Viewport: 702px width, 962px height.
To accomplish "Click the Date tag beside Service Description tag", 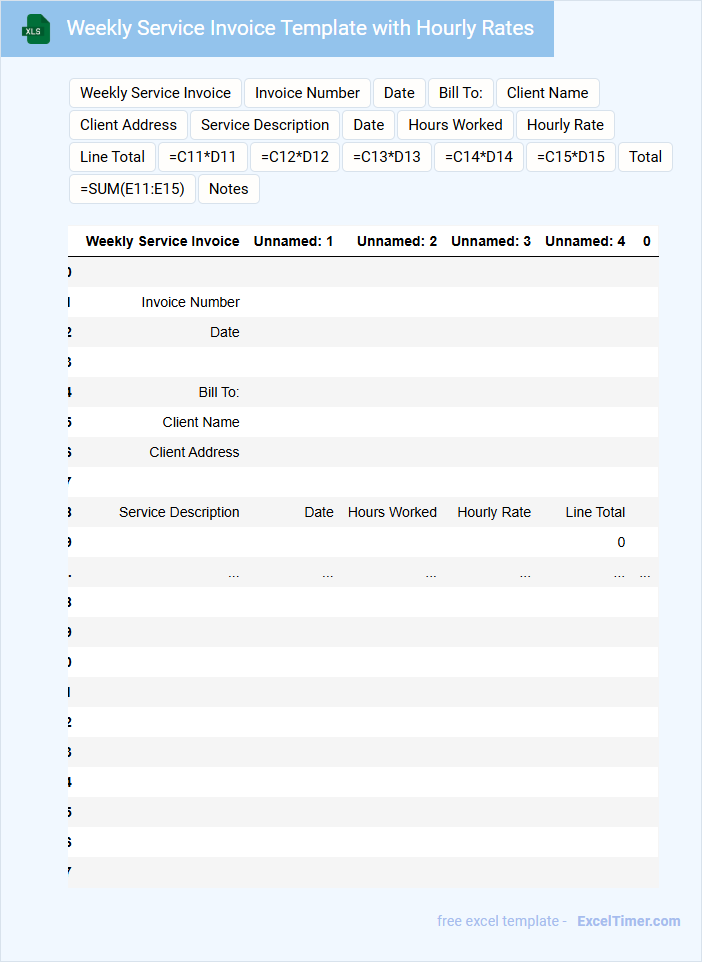I will tap(369, 125).
